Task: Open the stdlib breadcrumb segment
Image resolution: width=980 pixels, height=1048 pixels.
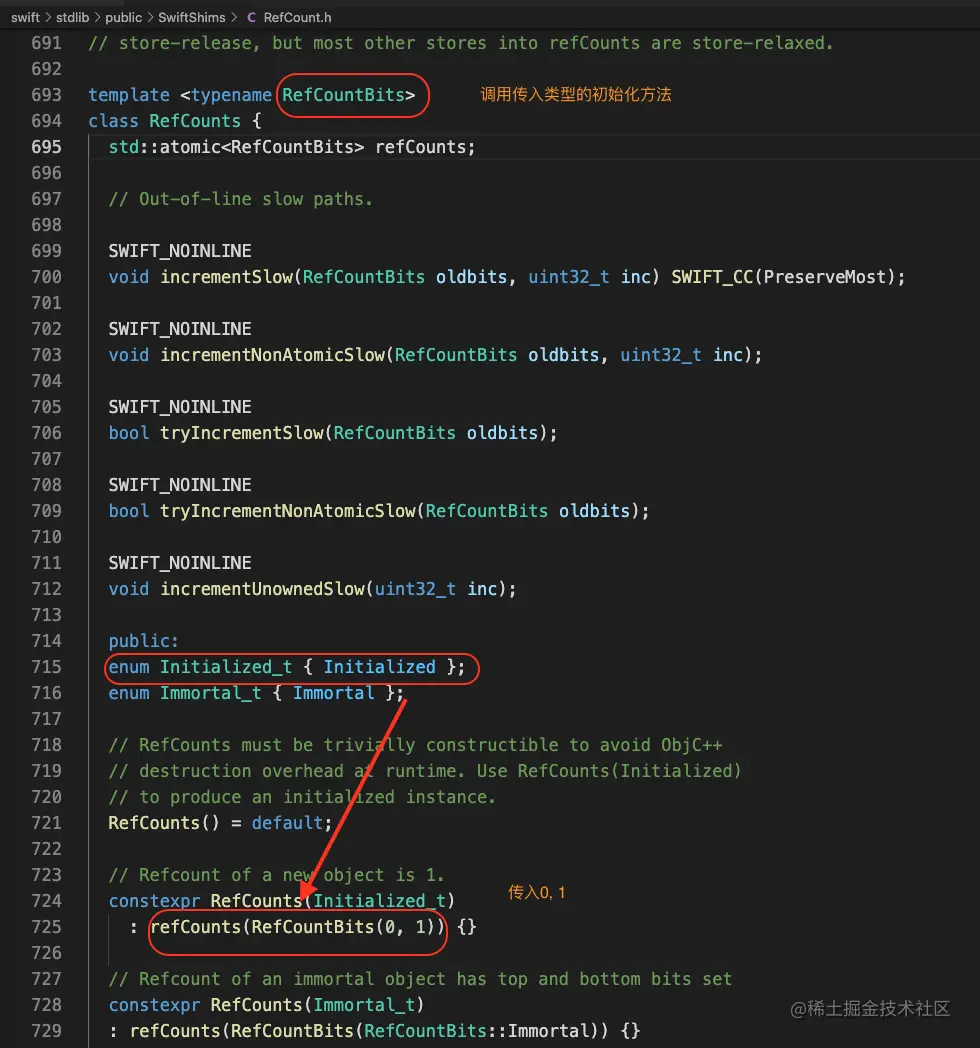Action: [x=72, y=17]
